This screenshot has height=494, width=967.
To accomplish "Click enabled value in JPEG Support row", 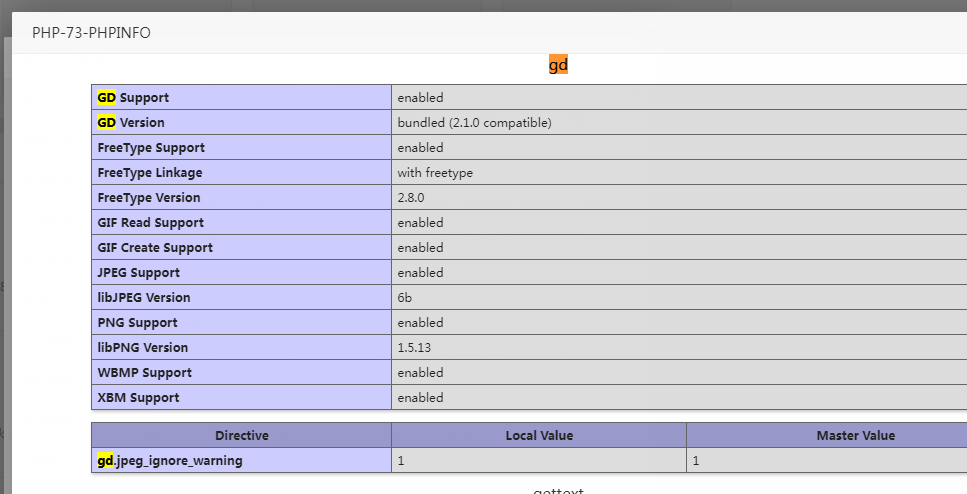I will (420, 273).
